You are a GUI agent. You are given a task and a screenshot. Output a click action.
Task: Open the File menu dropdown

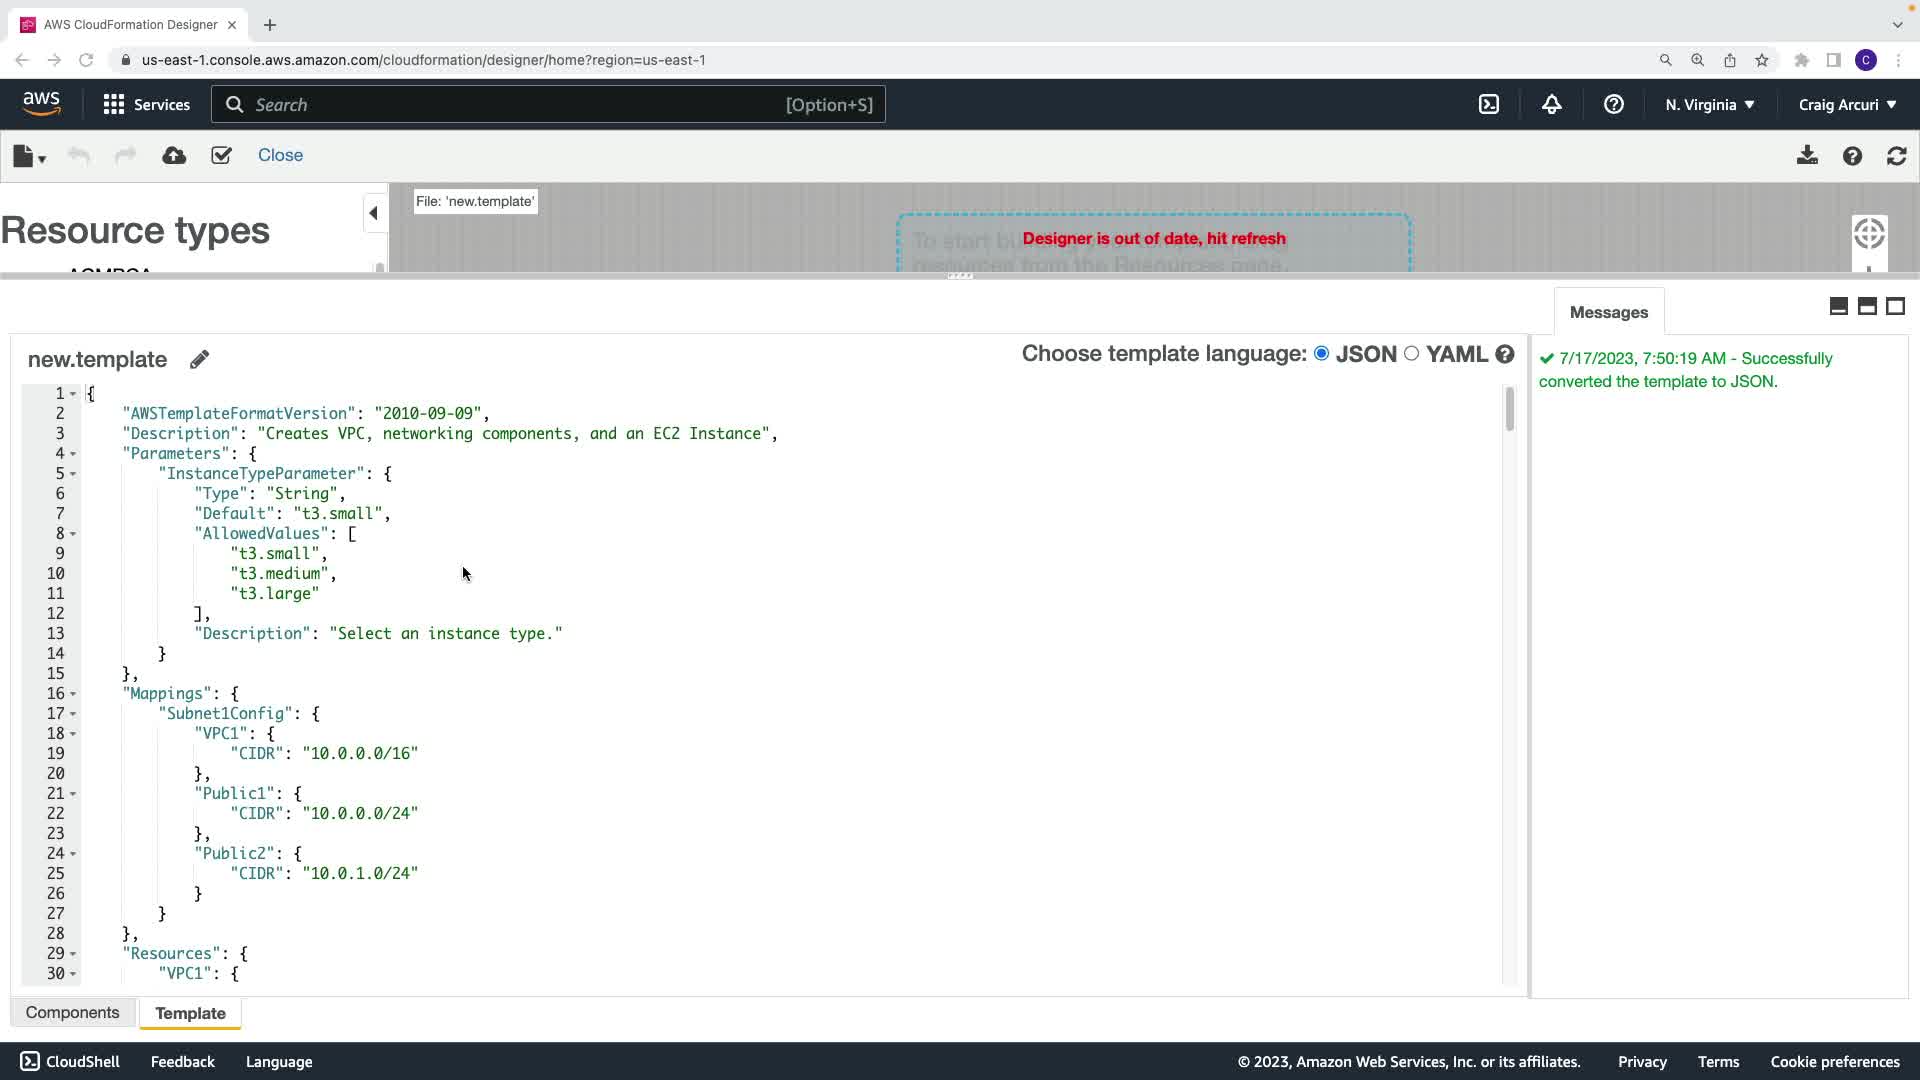(x=29, y=156)
